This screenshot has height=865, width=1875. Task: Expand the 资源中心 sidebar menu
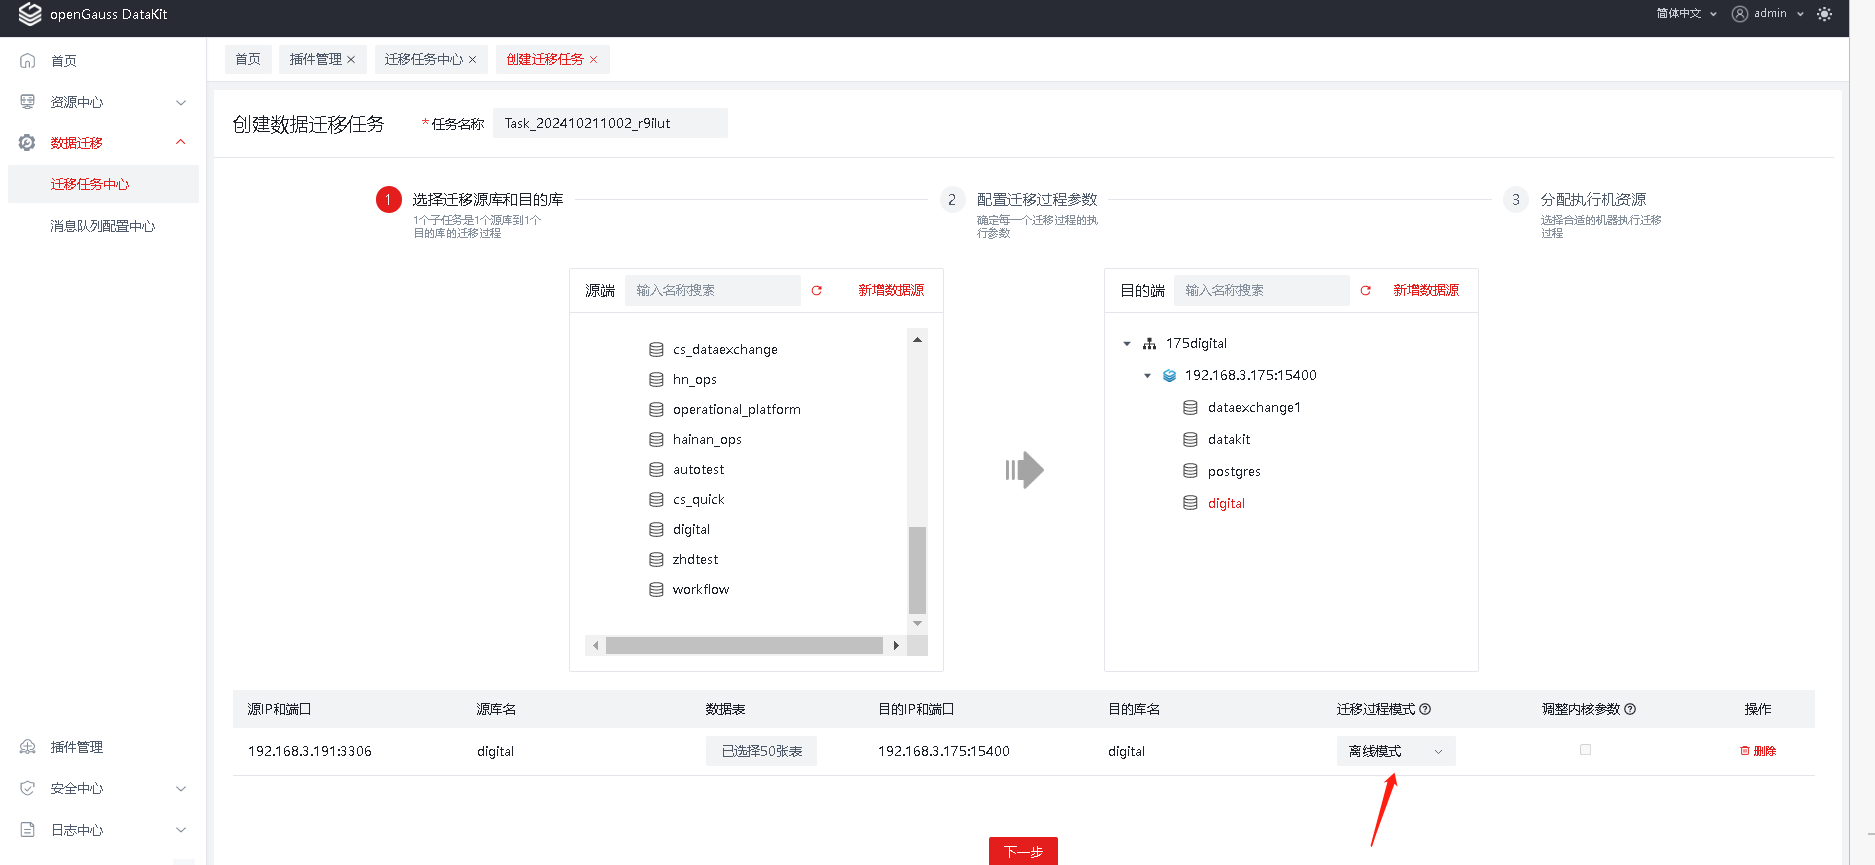[181, 102]
